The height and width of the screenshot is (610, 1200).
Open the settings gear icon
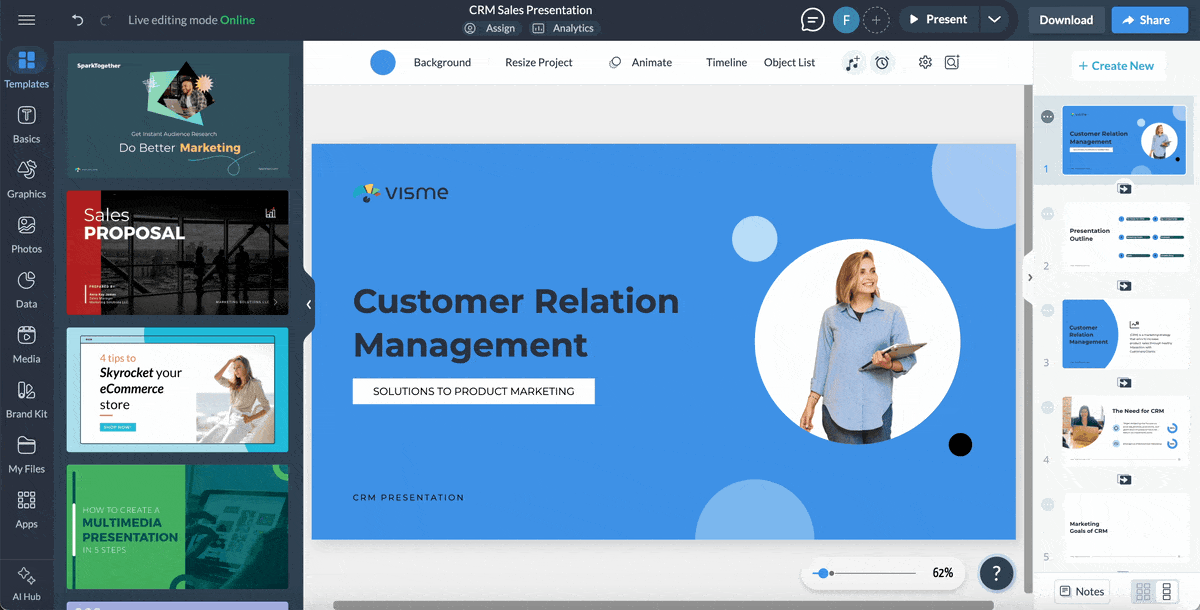point(925,62)
